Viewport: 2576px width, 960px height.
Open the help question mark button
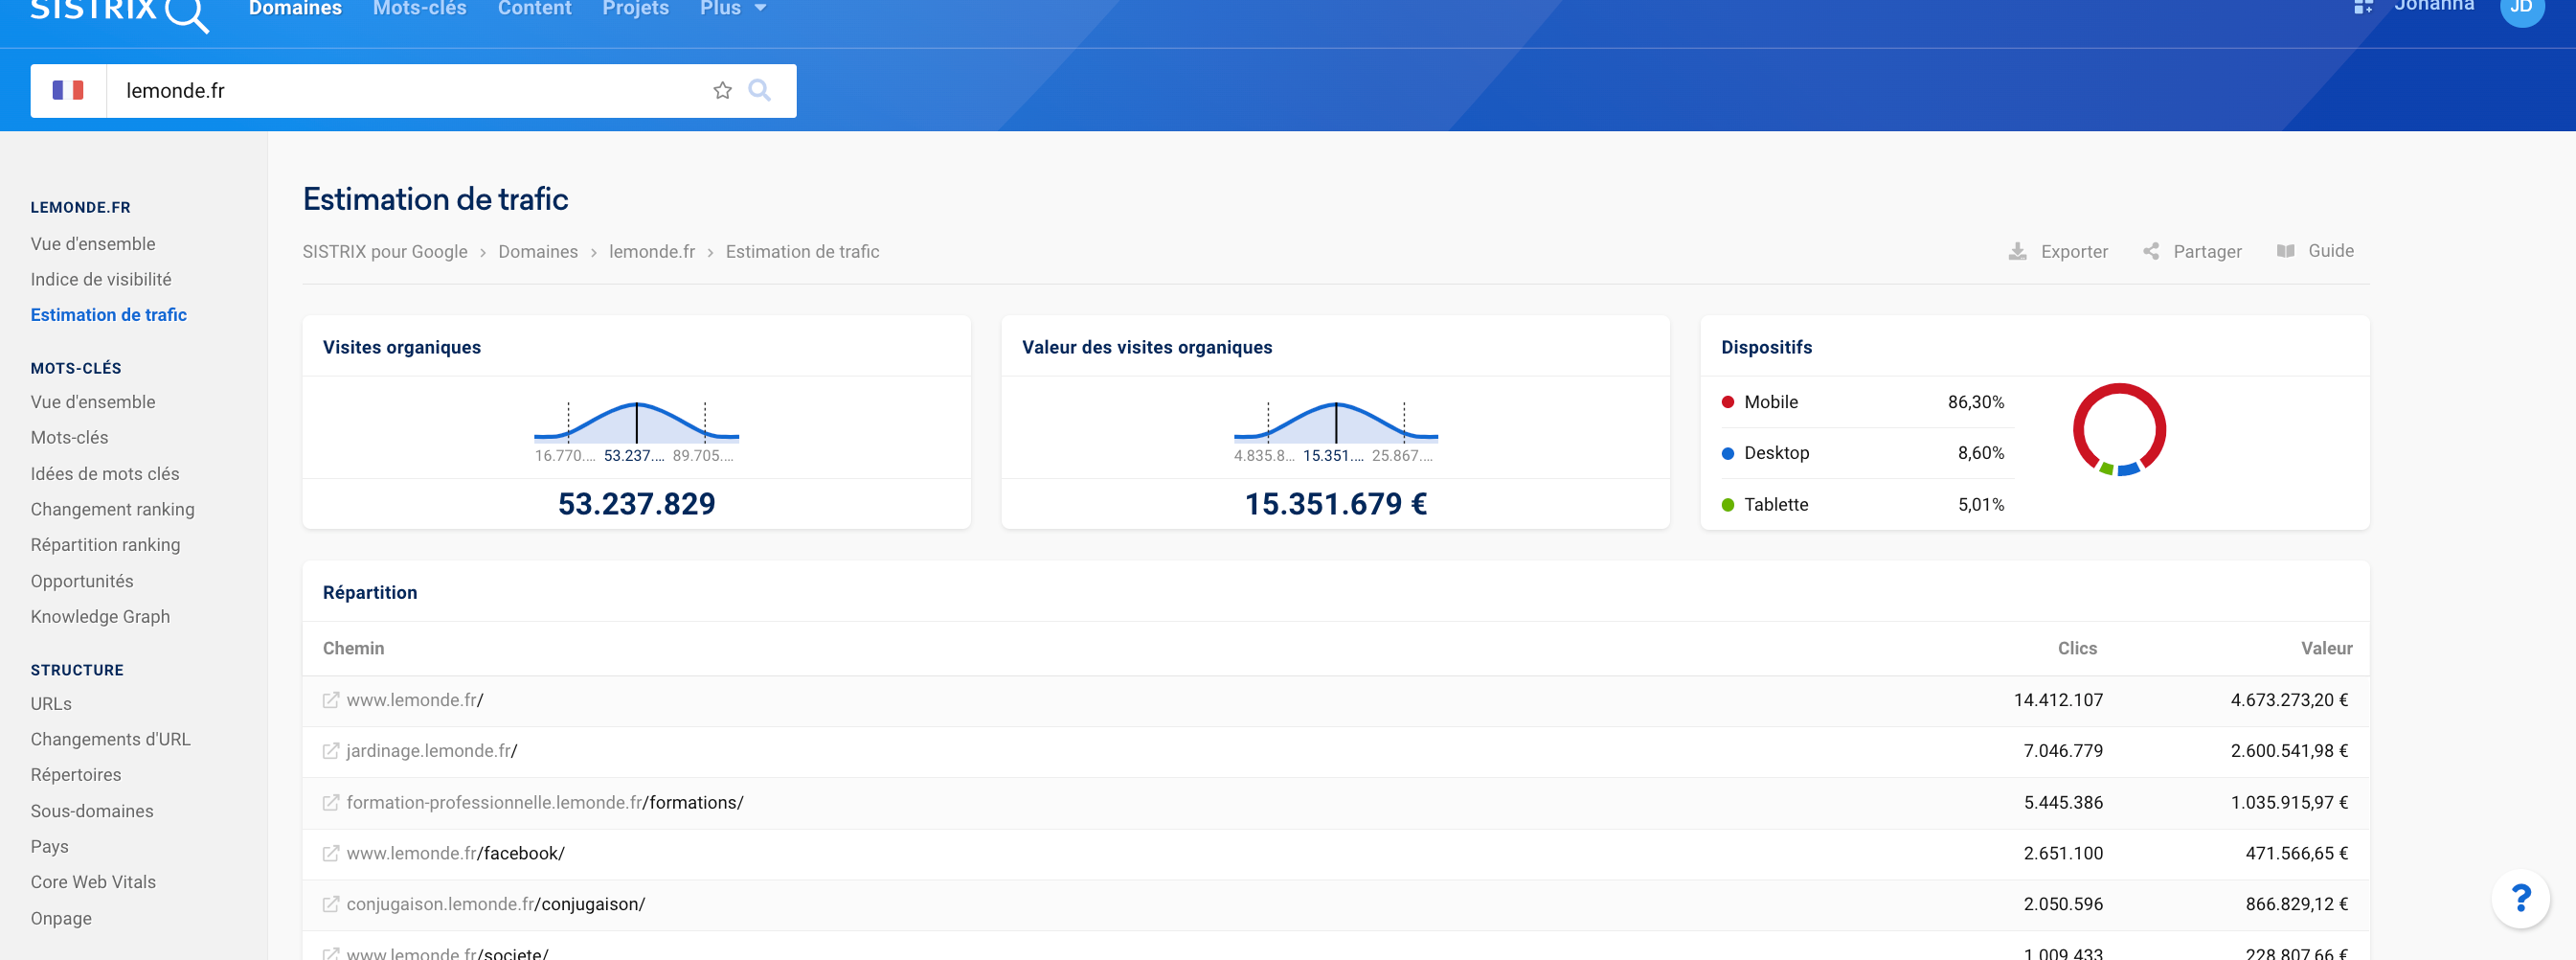pos(2520,898)
